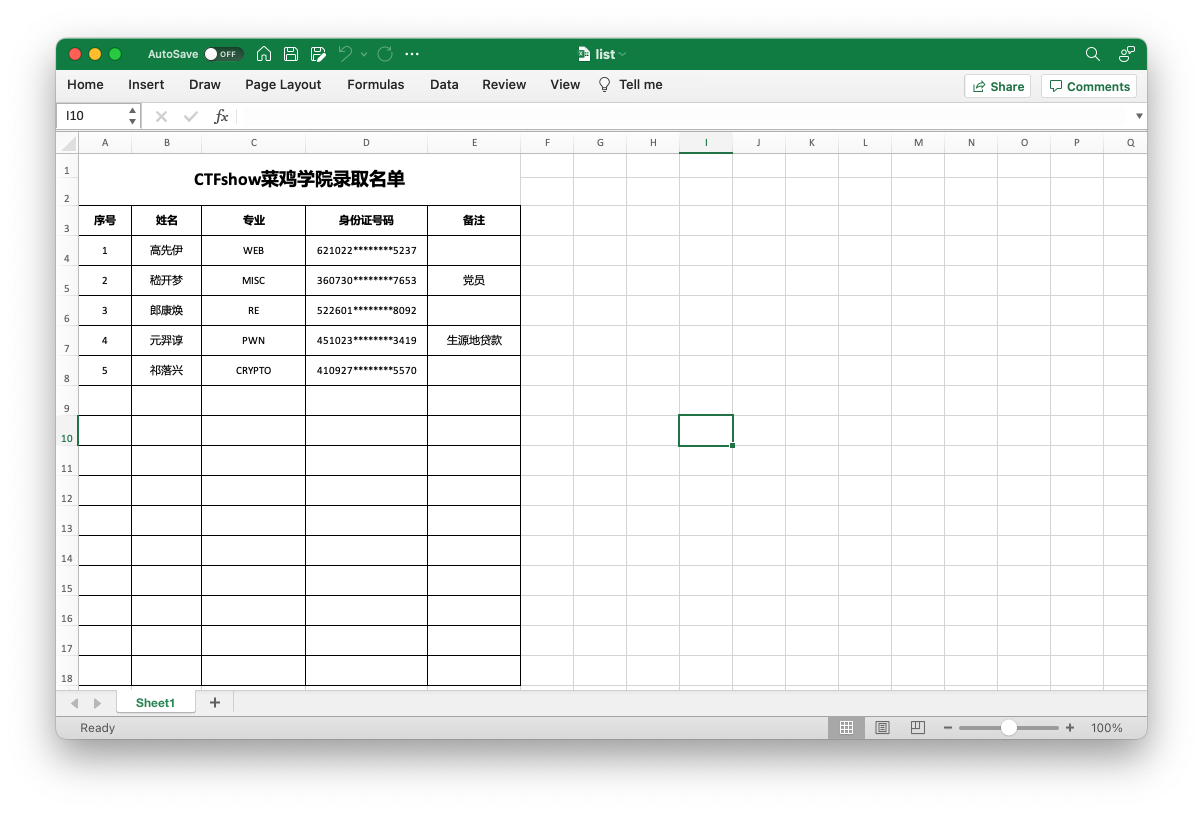Click the Undo arrow icon

pos(345,54)
